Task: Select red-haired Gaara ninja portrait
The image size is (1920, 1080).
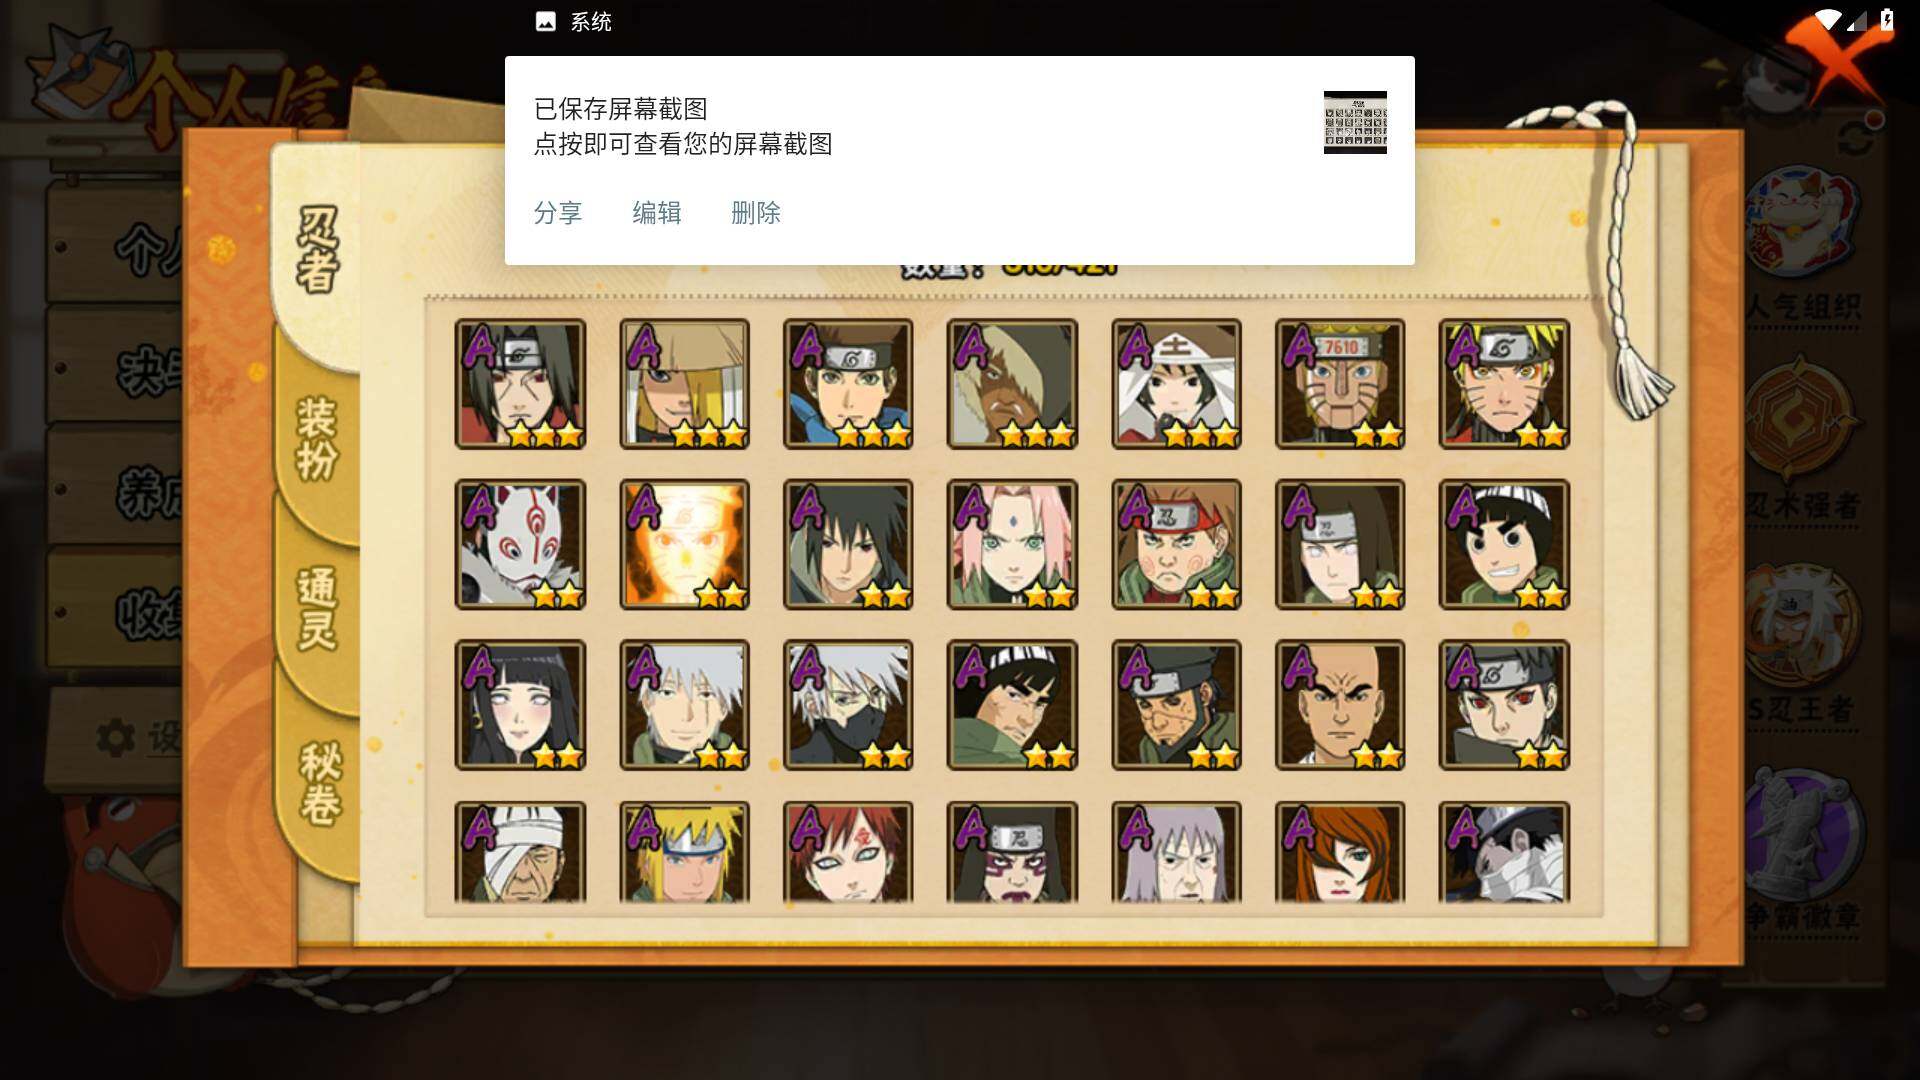Action: (848, 853)
